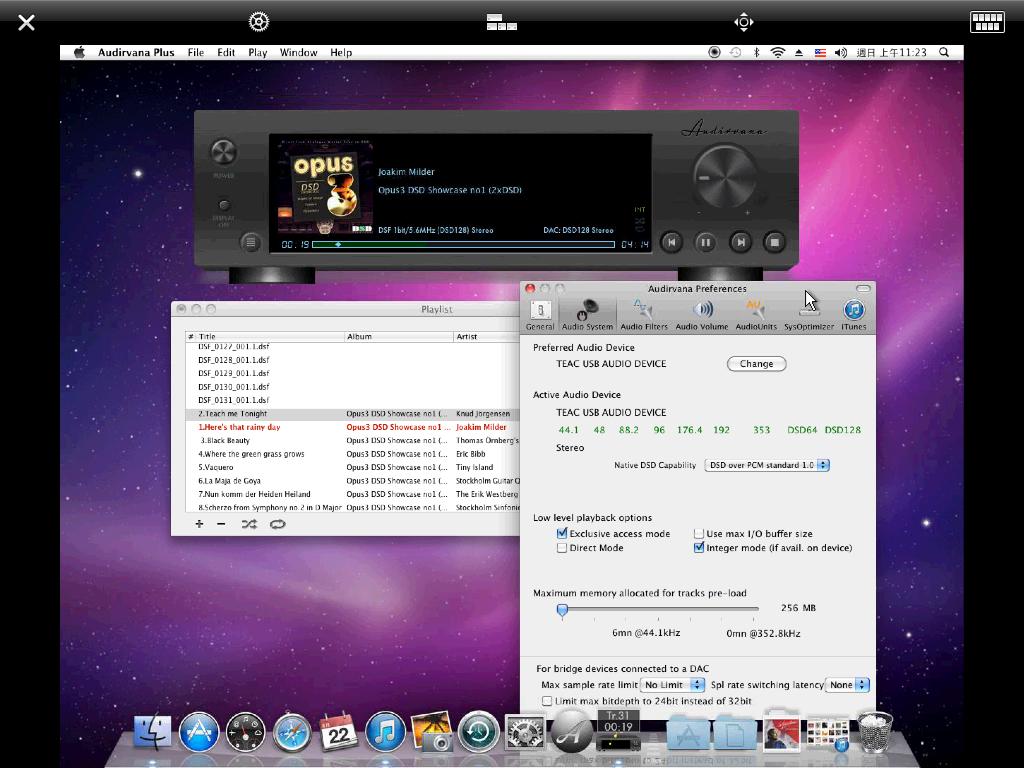Open the General preferences tab
1024x768 pixels.
click(x=540, y=315)
